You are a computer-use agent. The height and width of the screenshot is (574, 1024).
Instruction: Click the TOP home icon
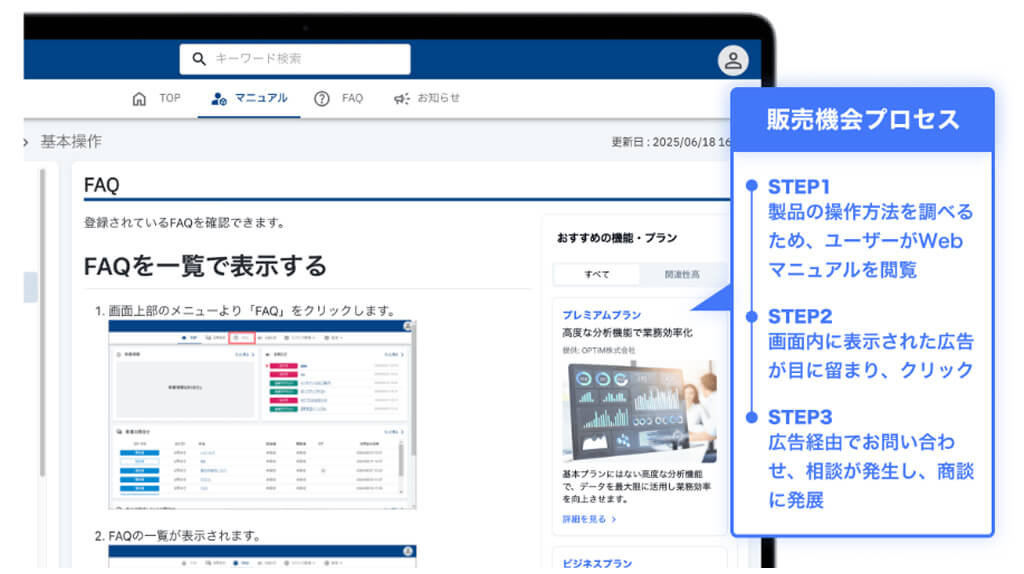(139, 99)
